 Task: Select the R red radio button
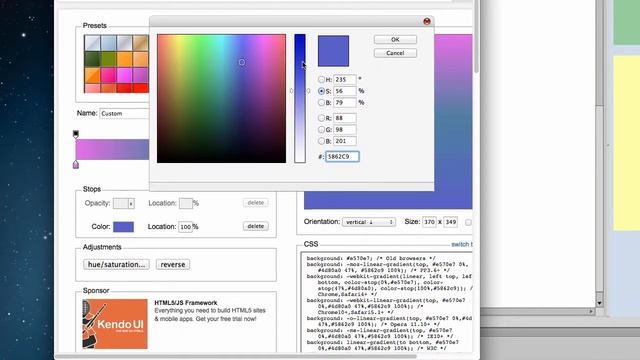pyautogui.click(x=321, y=118)
